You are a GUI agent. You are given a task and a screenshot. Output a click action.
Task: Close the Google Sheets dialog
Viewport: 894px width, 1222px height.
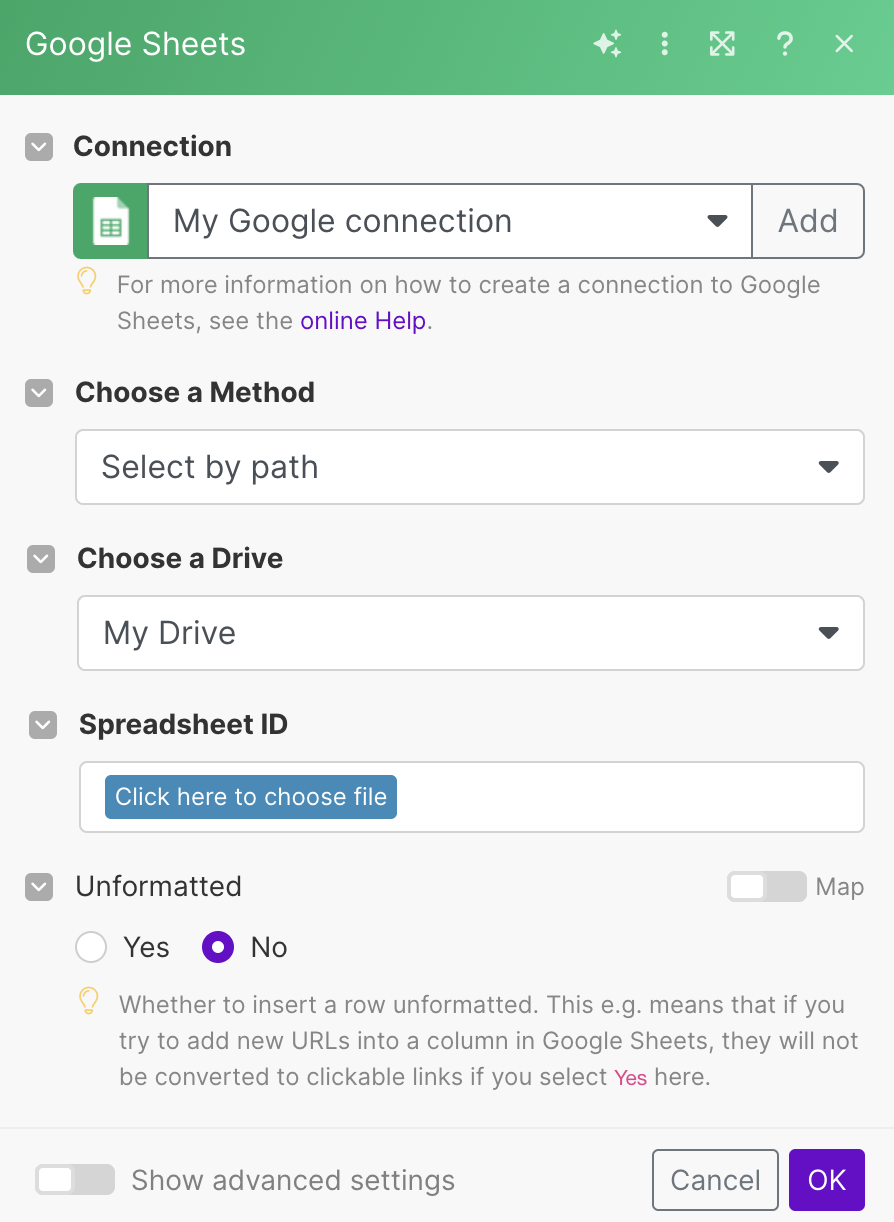(844, 44)
